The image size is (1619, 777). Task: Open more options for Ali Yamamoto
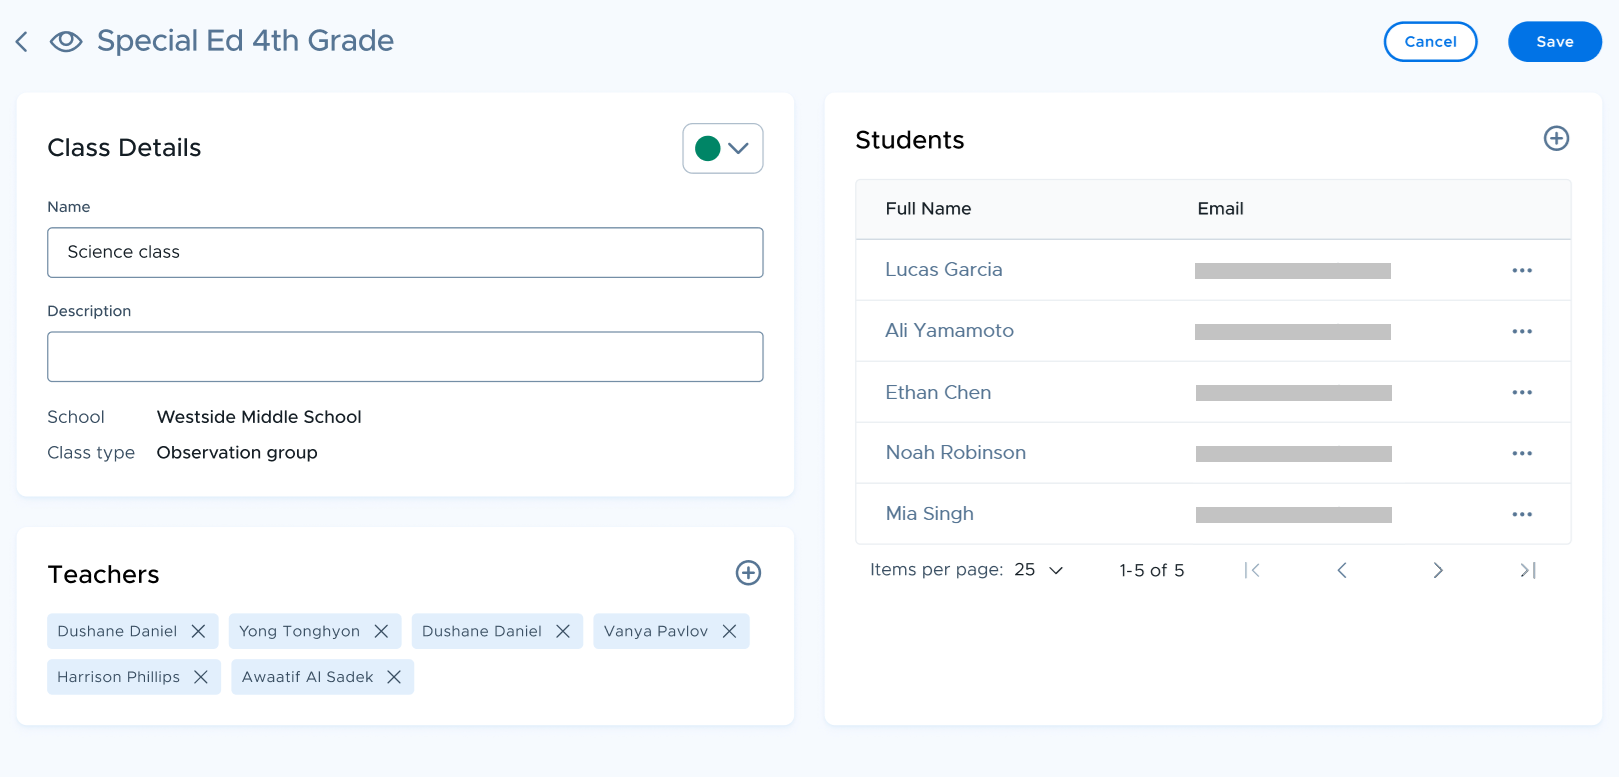pos(1522,331)
